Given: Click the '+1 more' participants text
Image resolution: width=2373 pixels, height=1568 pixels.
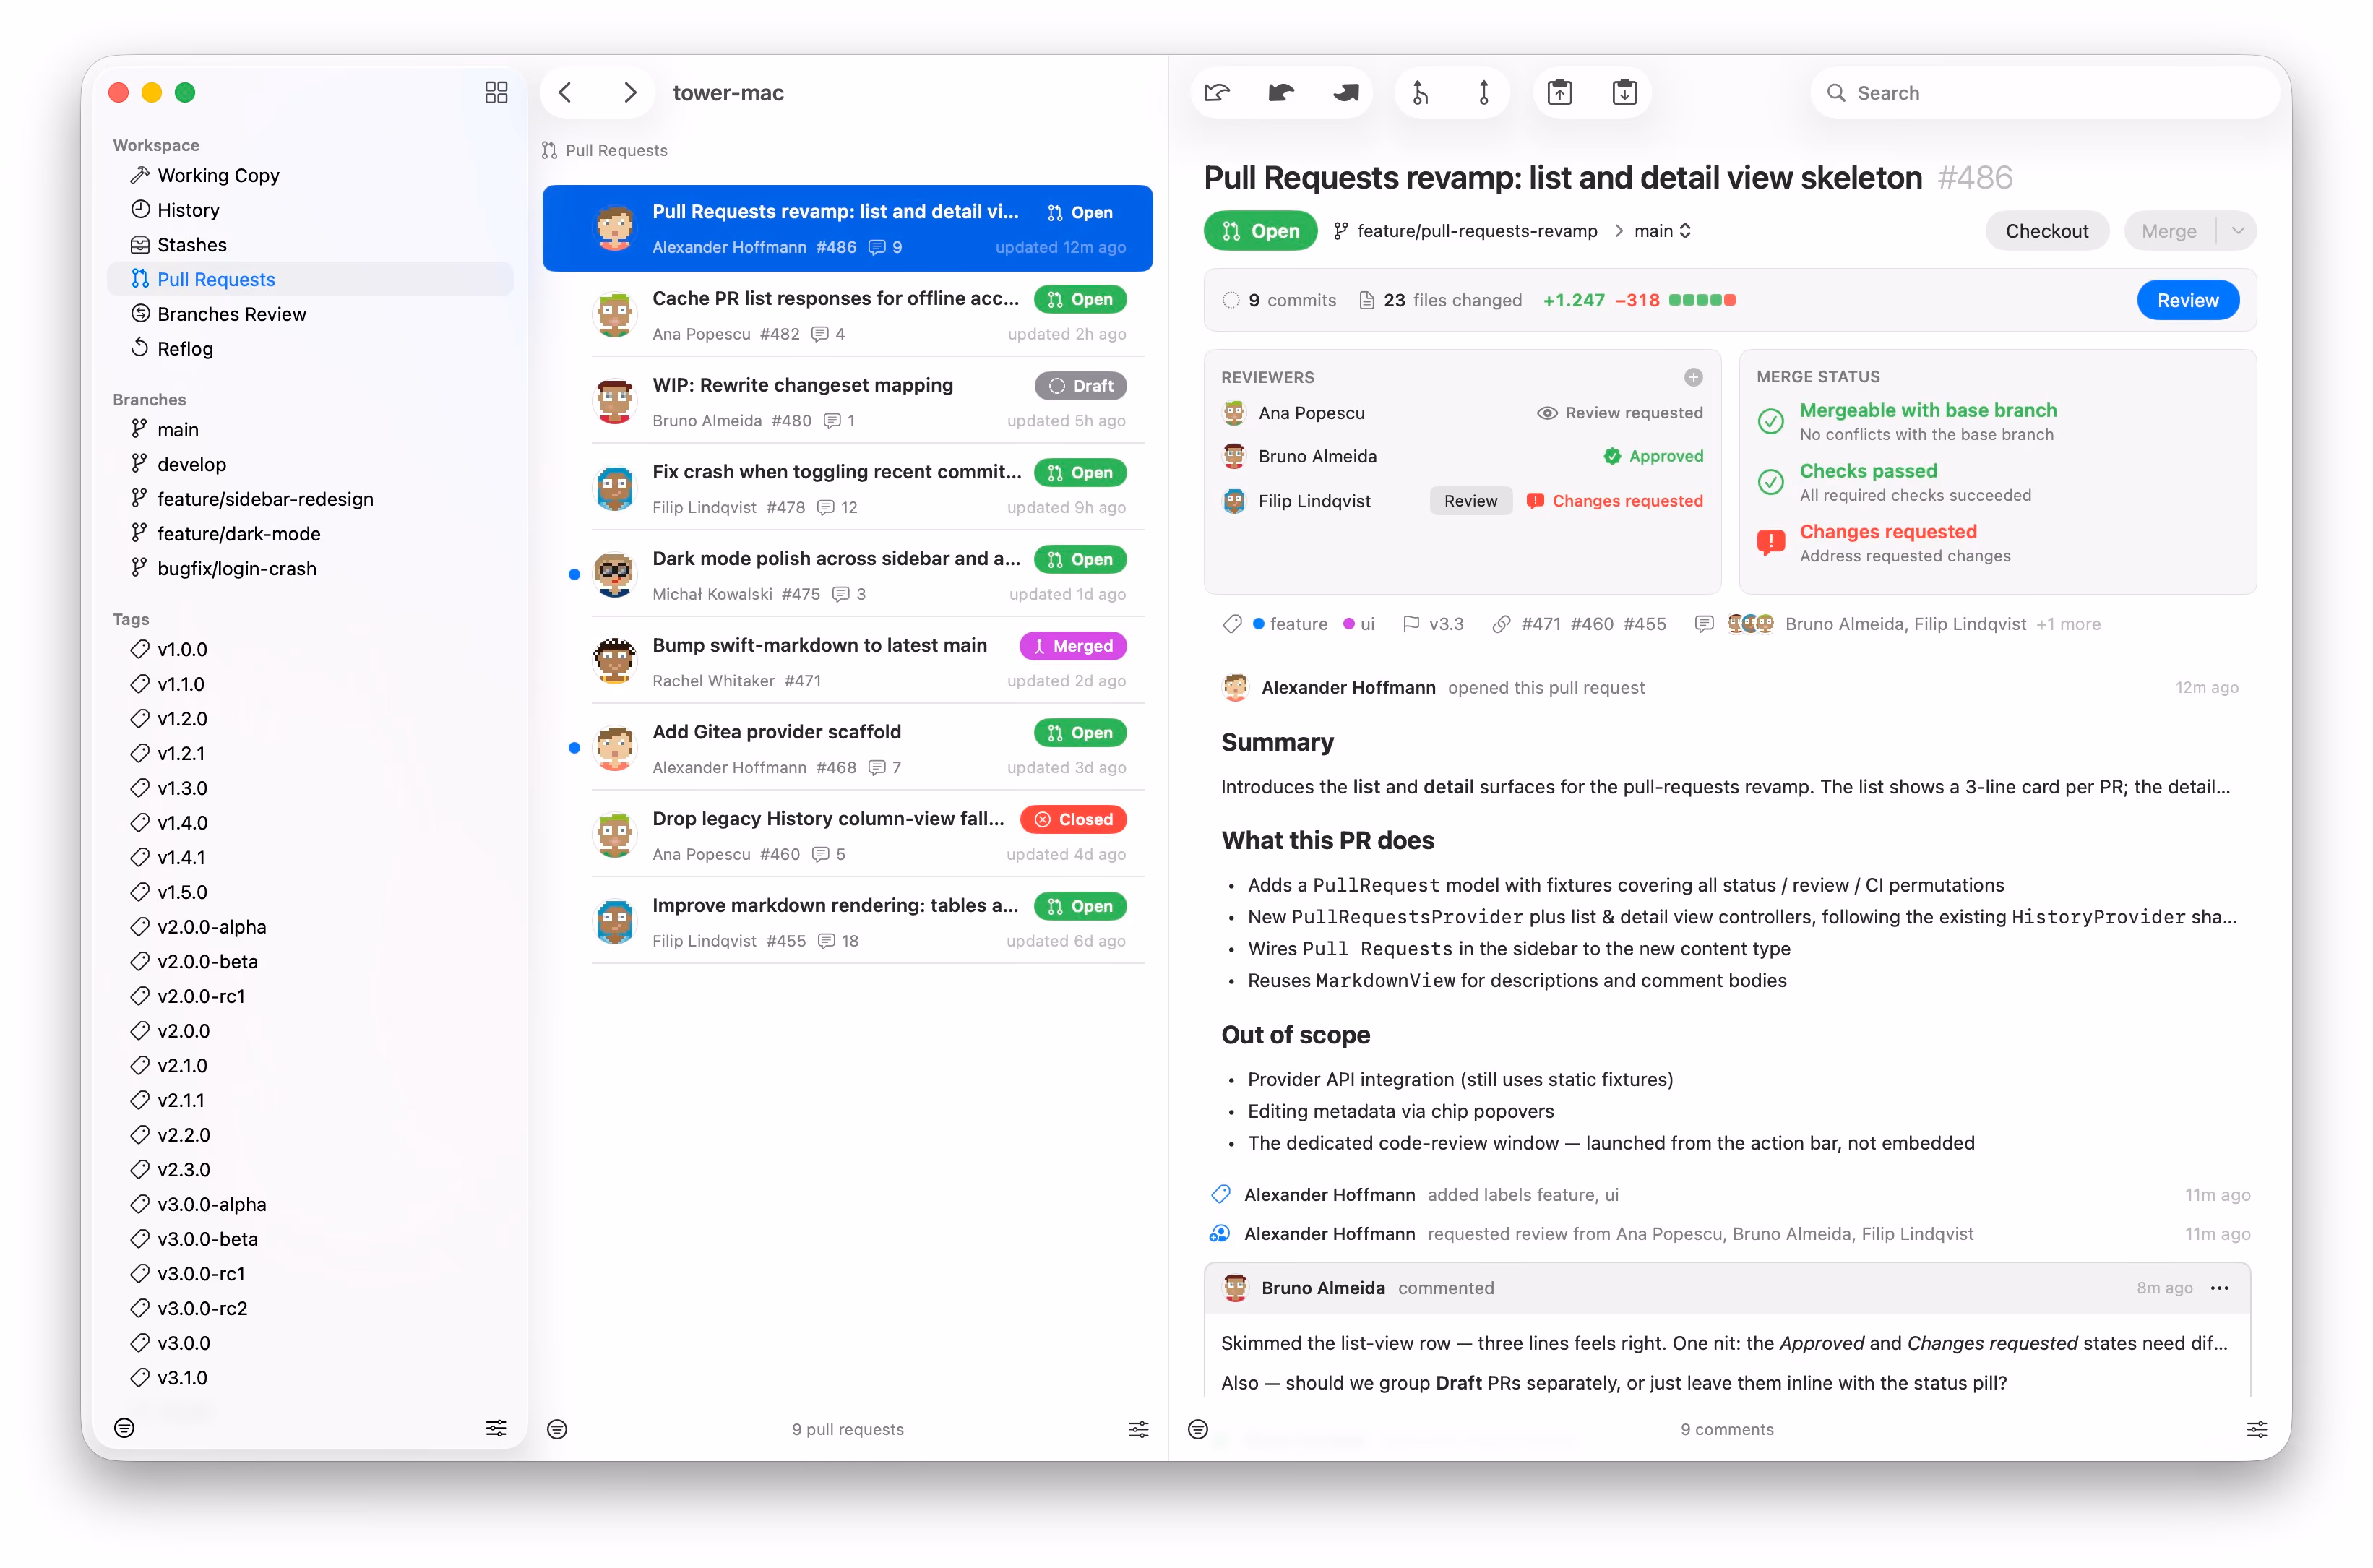Looking at the screenshot, I should [2068, 624].
